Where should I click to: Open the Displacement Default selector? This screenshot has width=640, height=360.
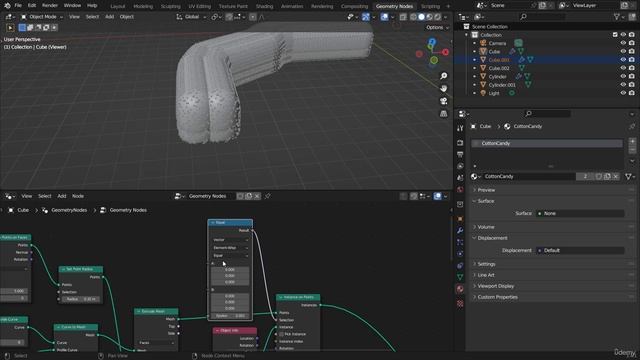(580, 251)
